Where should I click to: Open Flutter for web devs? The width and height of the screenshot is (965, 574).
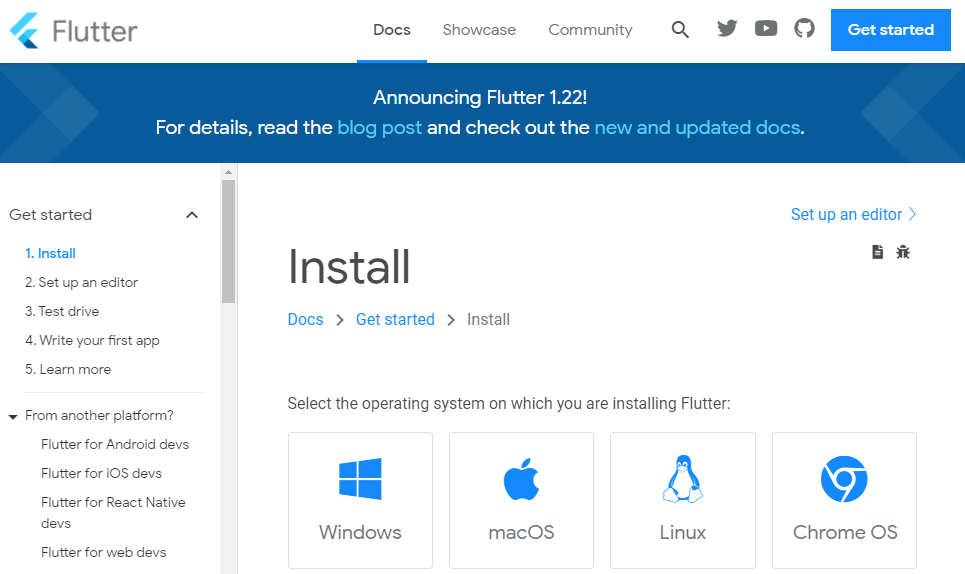pos(103,552)
